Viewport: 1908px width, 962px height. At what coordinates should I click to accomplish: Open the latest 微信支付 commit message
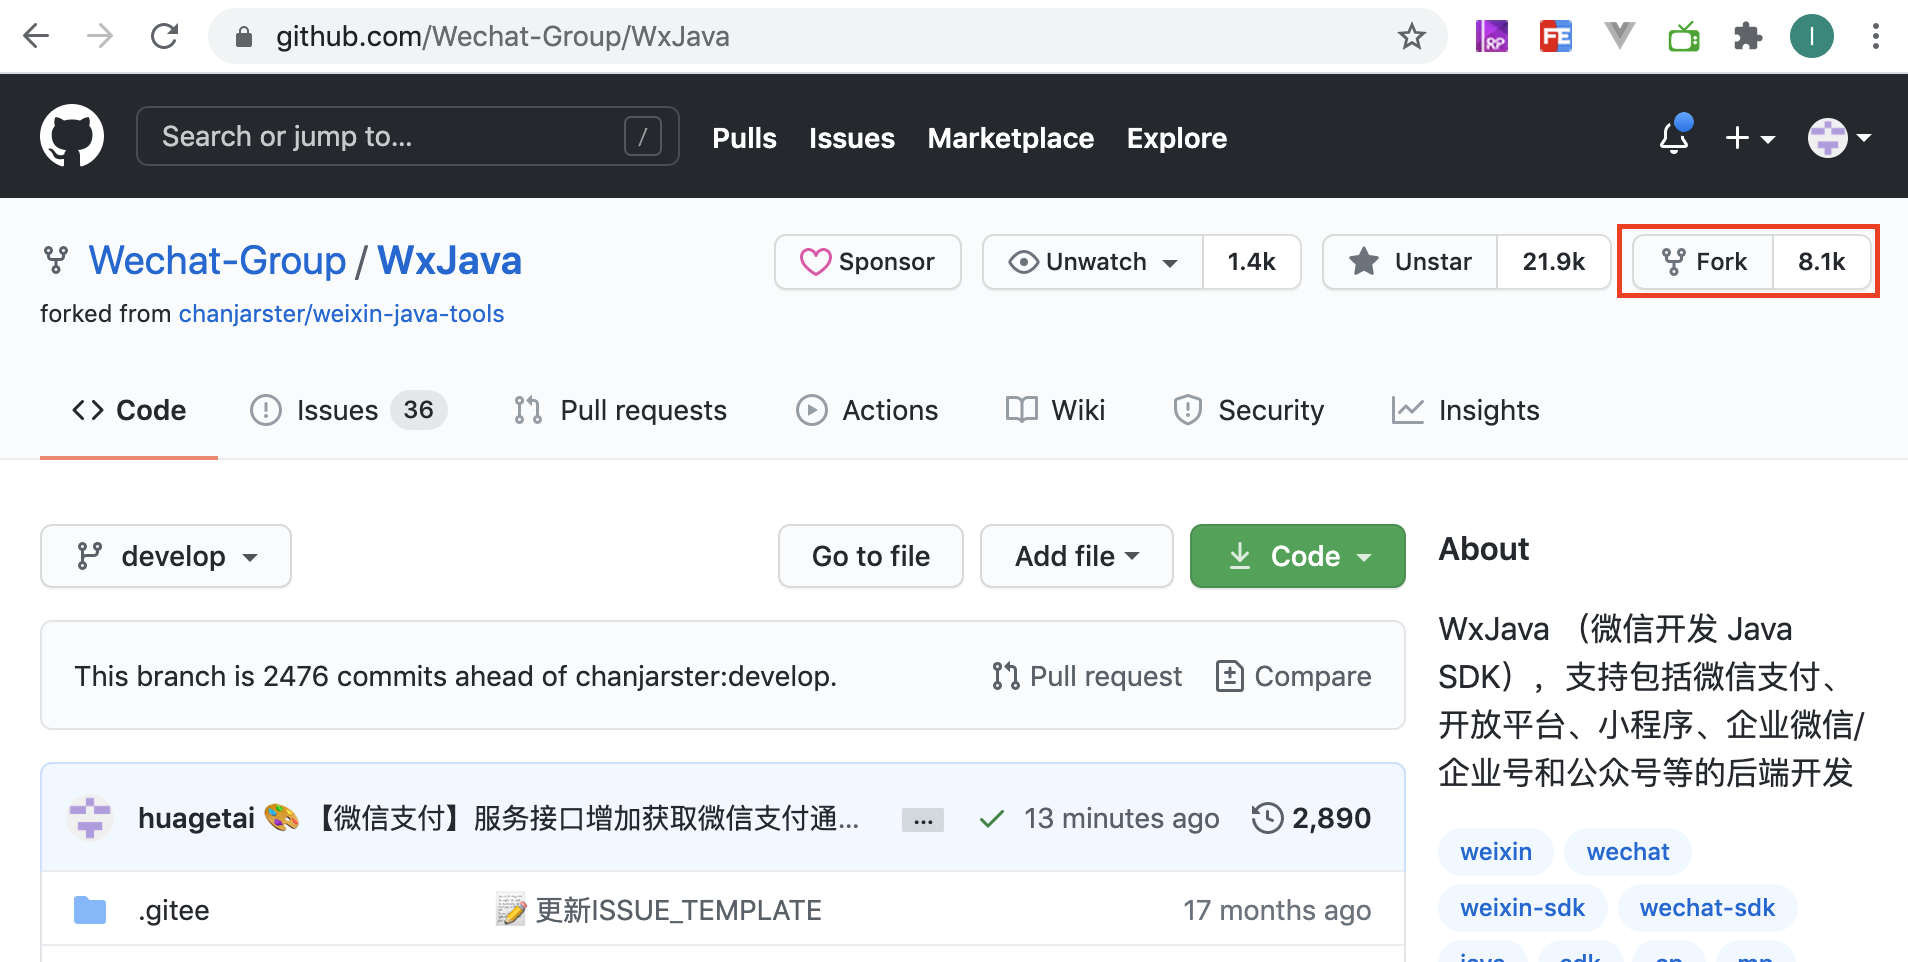point(585,818)
